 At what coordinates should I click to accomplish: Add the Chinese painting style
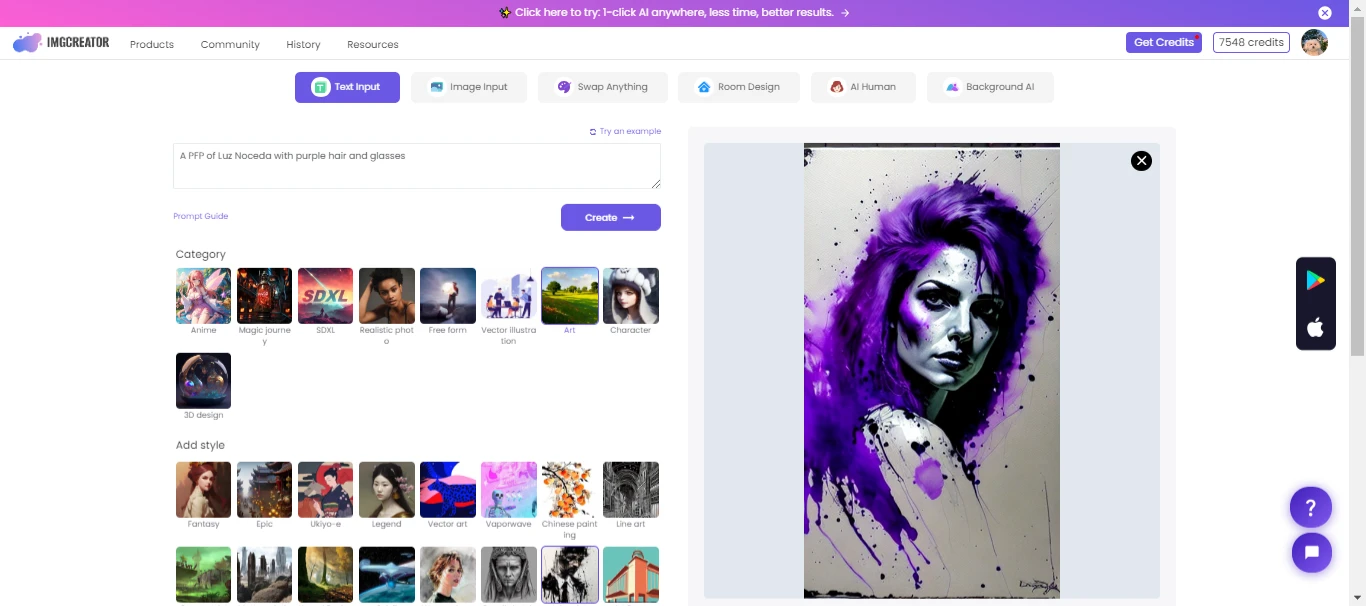pos(569,490)
